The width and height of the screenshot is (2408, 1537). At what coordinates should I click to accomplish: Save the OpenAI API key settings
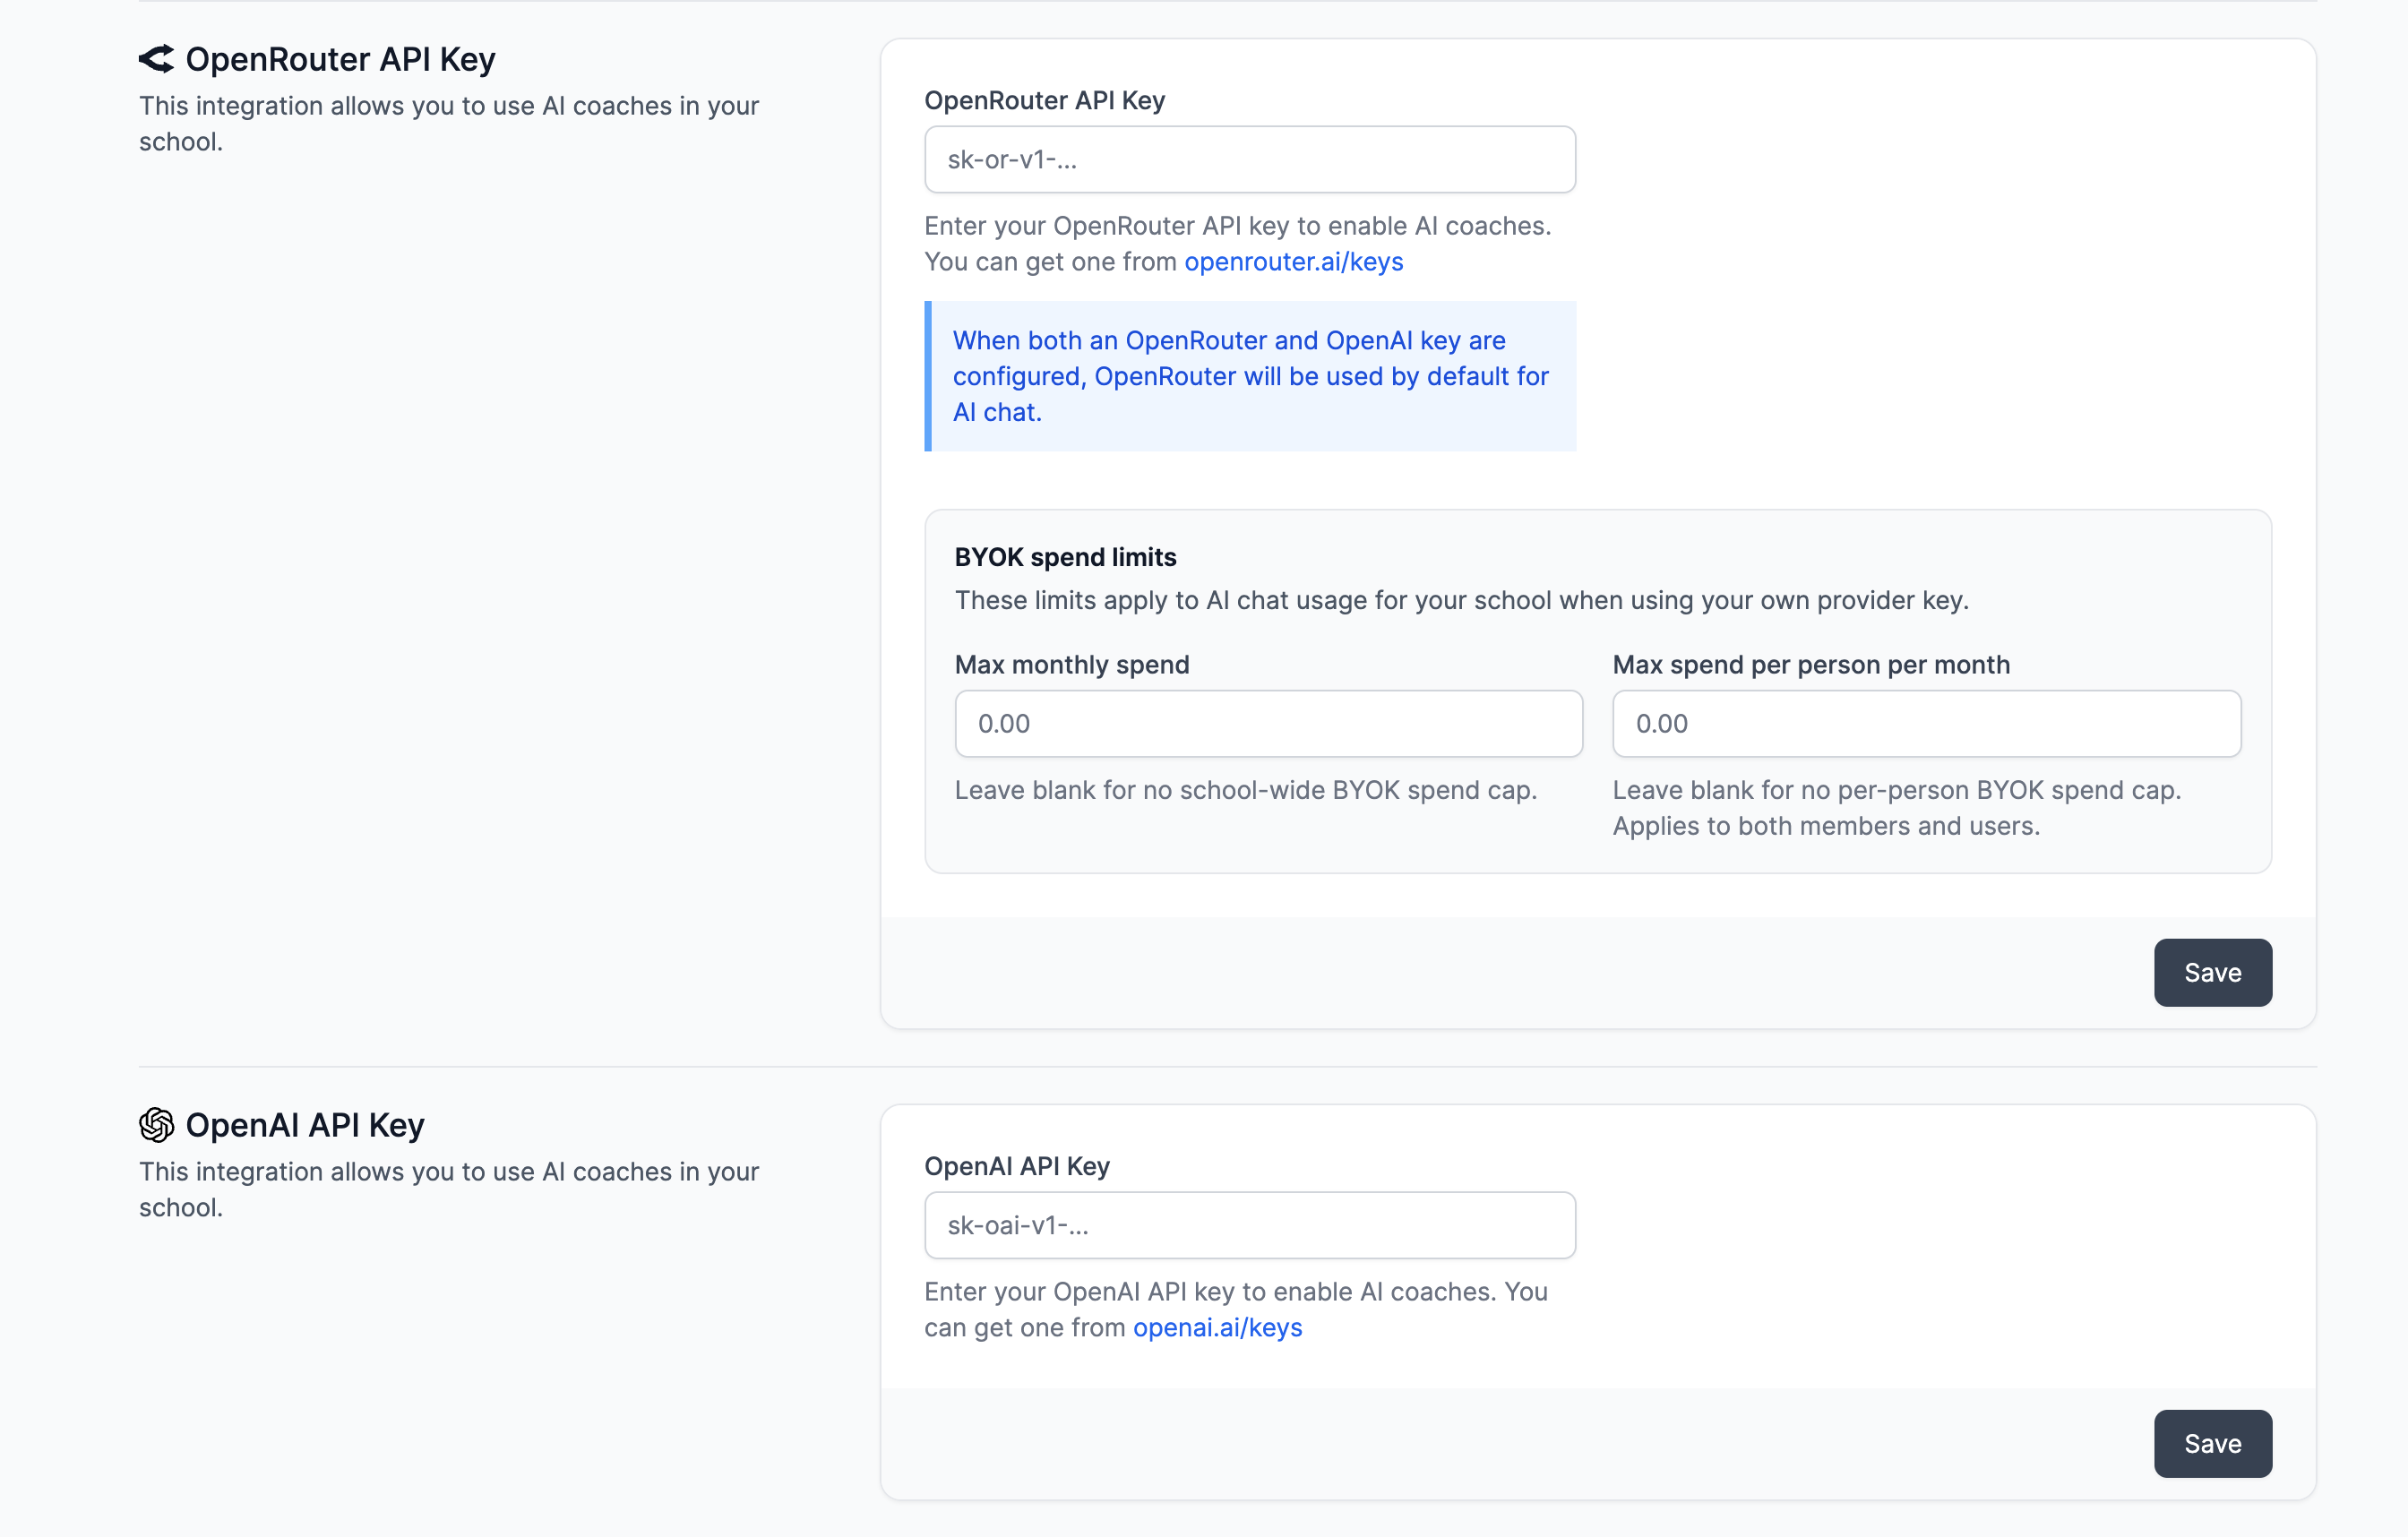click(x=2212, y=1444)
